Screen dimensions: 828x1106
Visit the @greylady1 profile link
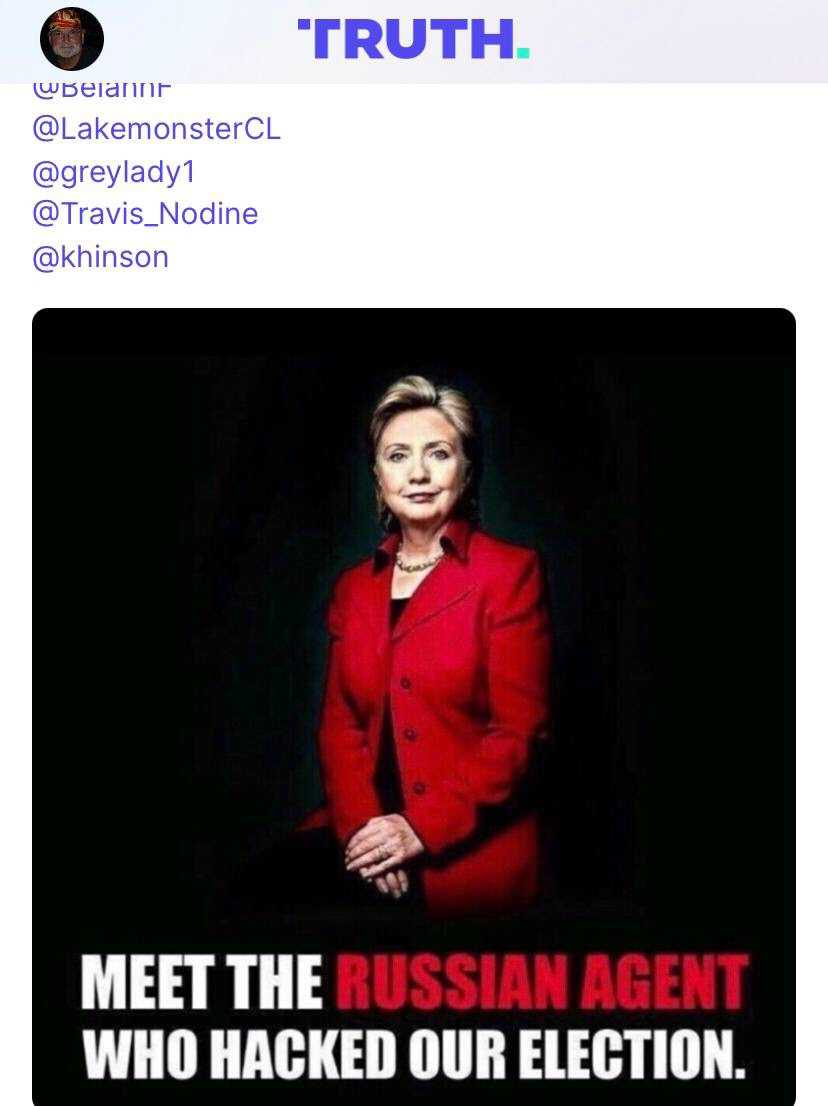click(114, 173)
